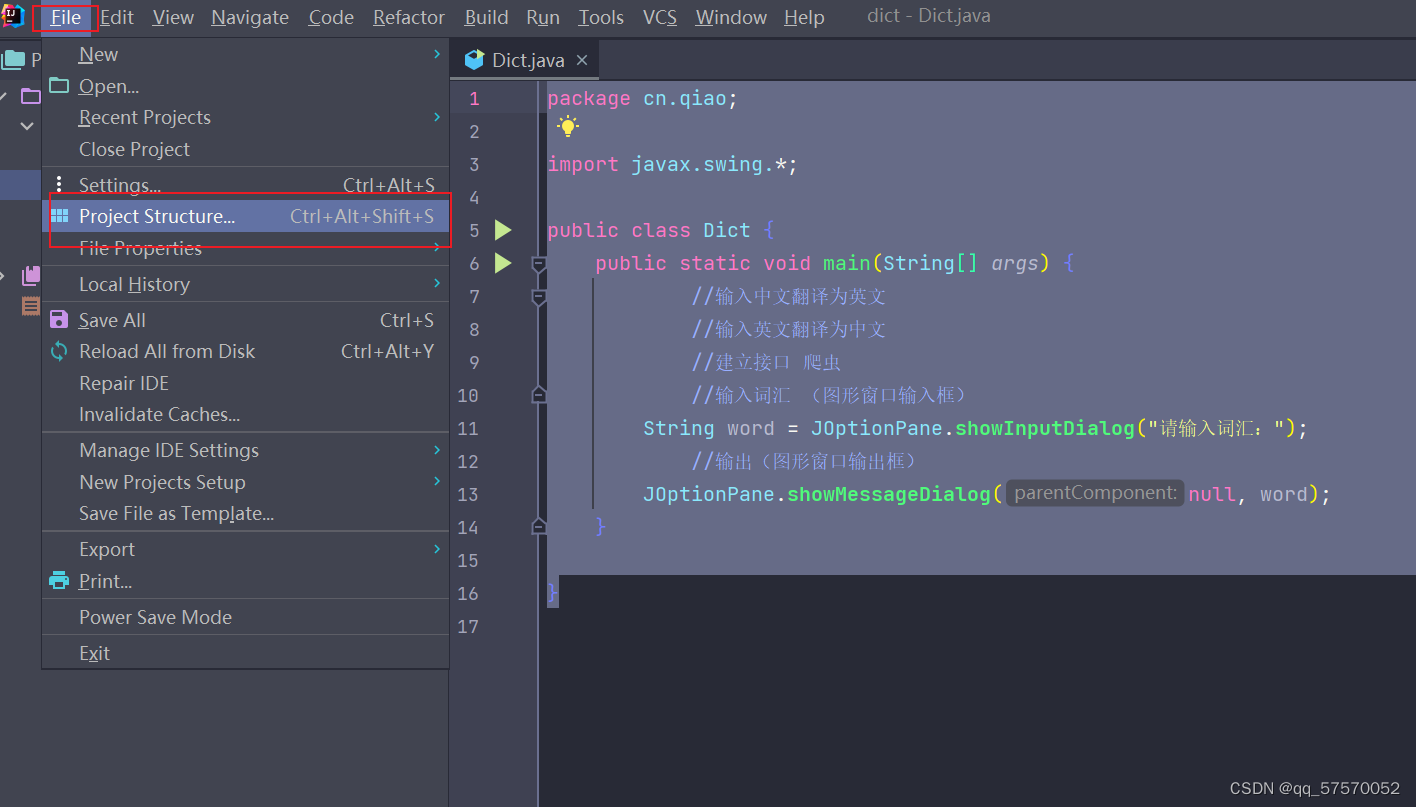The image size is (1416, 807).
Task: Click the yellow light bulb intention icon
Action: (568, 127)
